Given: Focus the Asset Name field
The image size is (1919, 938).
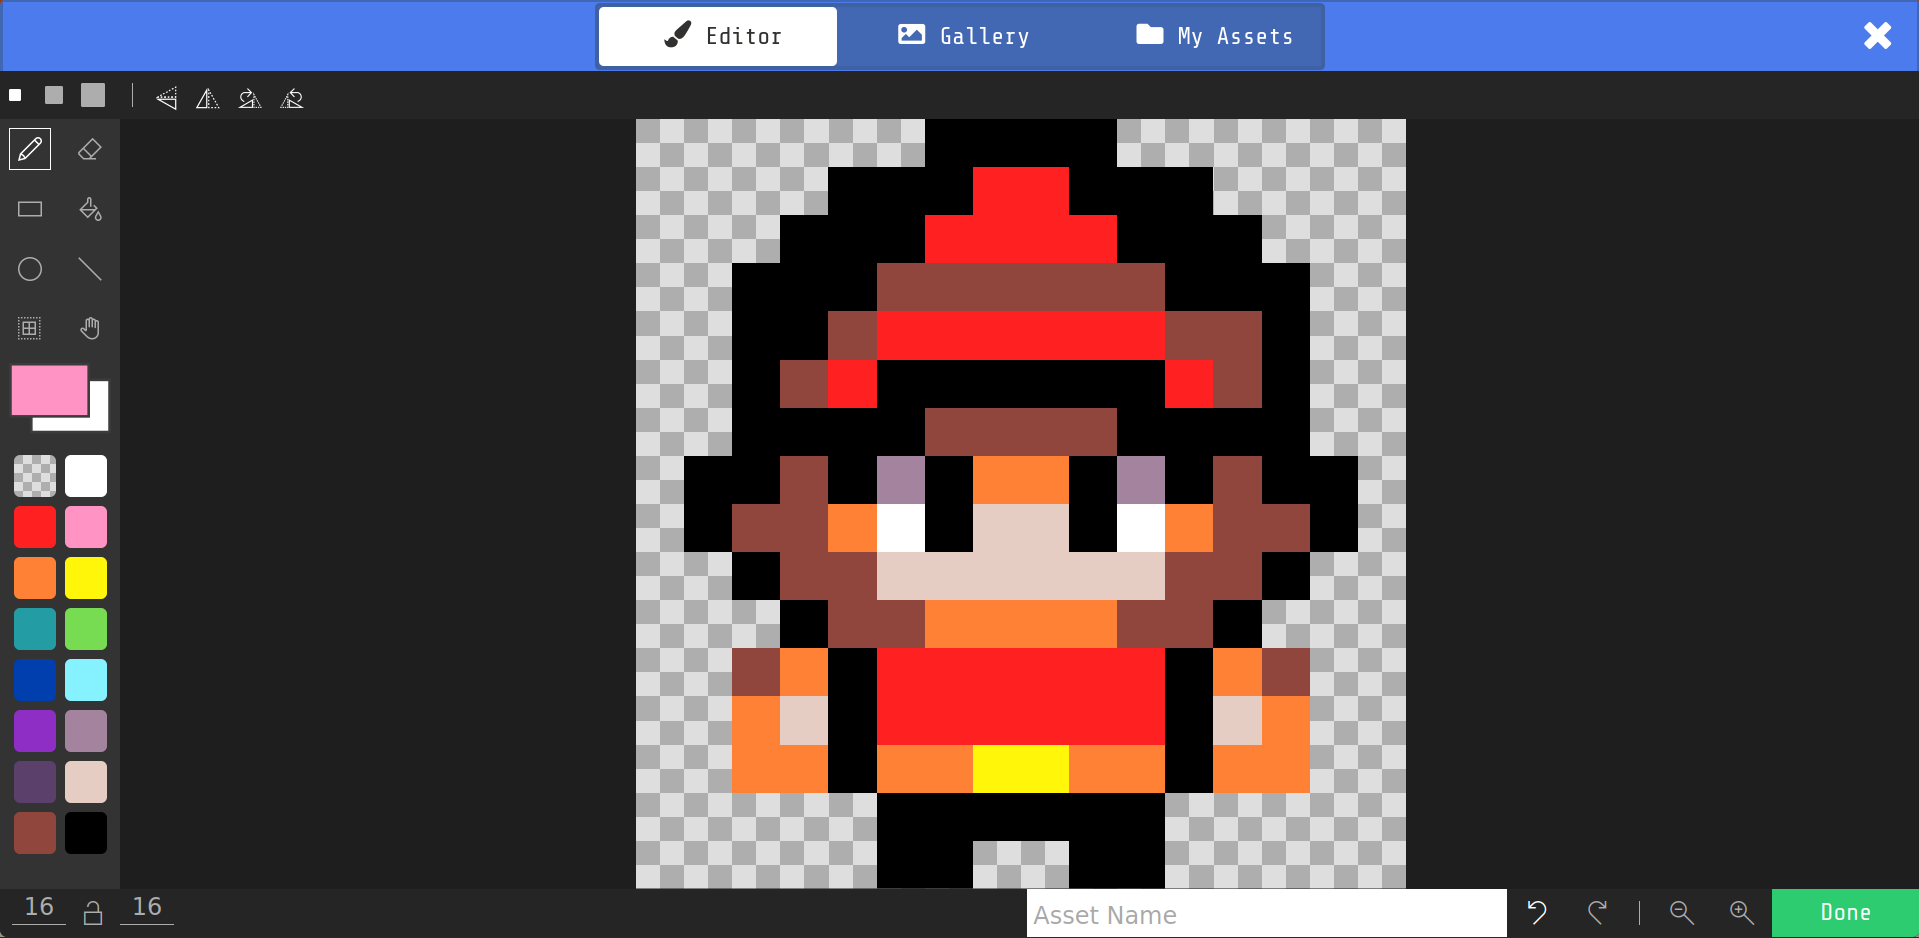Looking at the screenshot, I should click(1266, 914).
